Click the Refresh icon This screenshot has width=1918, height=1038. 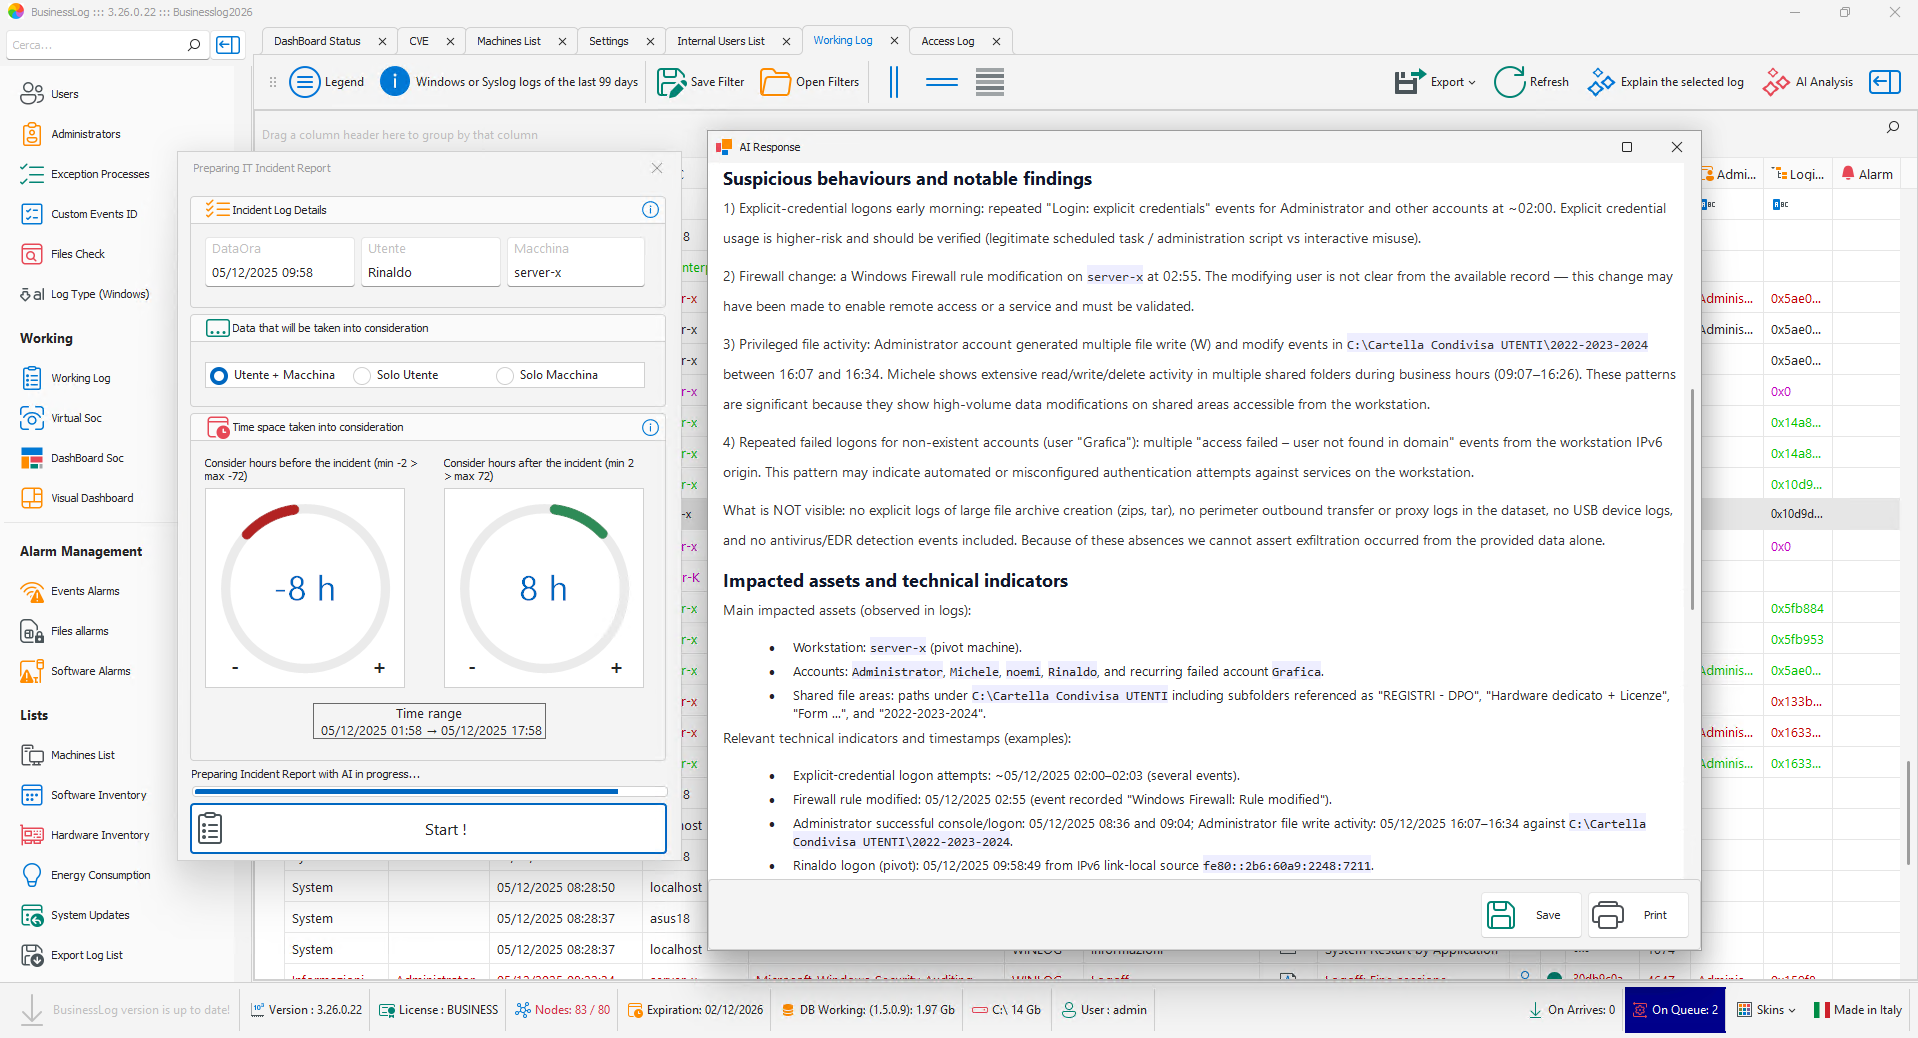click(x=1509, y=82)
